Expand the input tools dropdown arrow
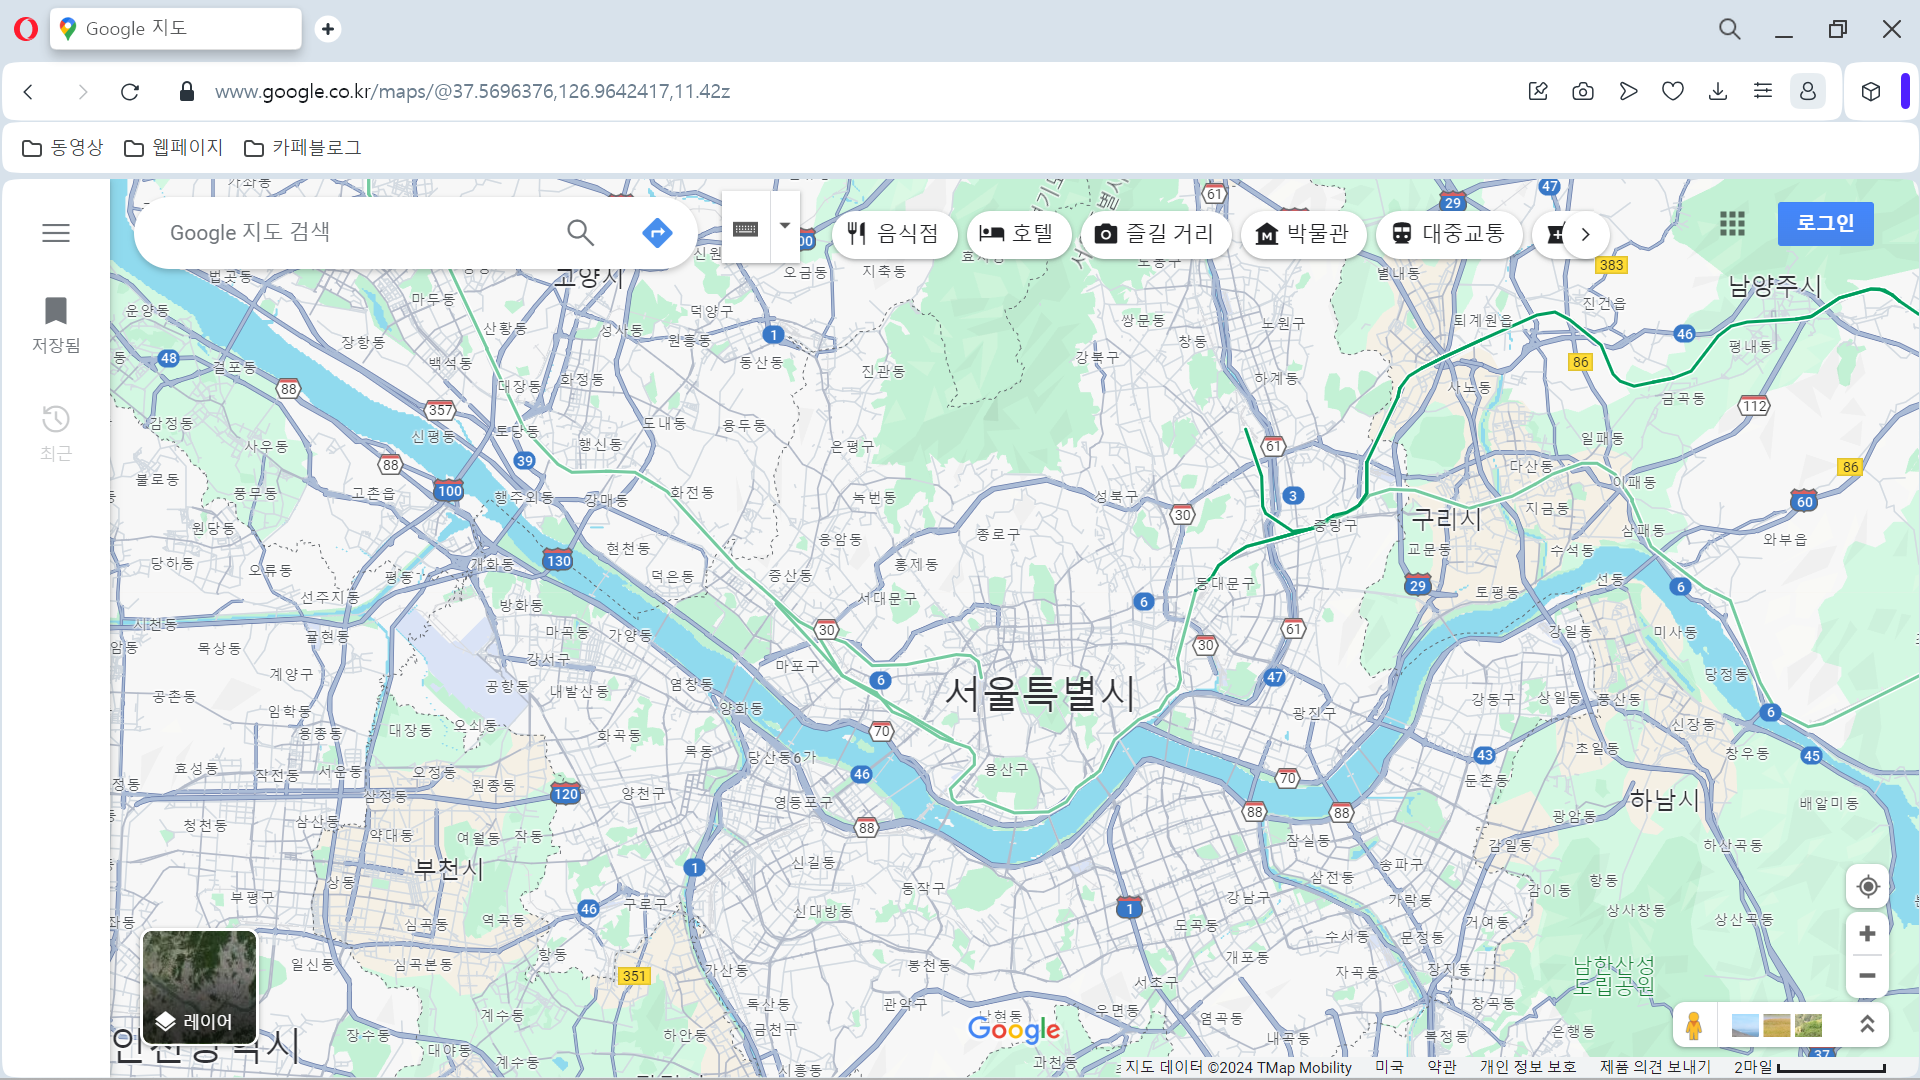Image resolution: width=1920 pixels, height=1080 pixels. coord(785,226)
